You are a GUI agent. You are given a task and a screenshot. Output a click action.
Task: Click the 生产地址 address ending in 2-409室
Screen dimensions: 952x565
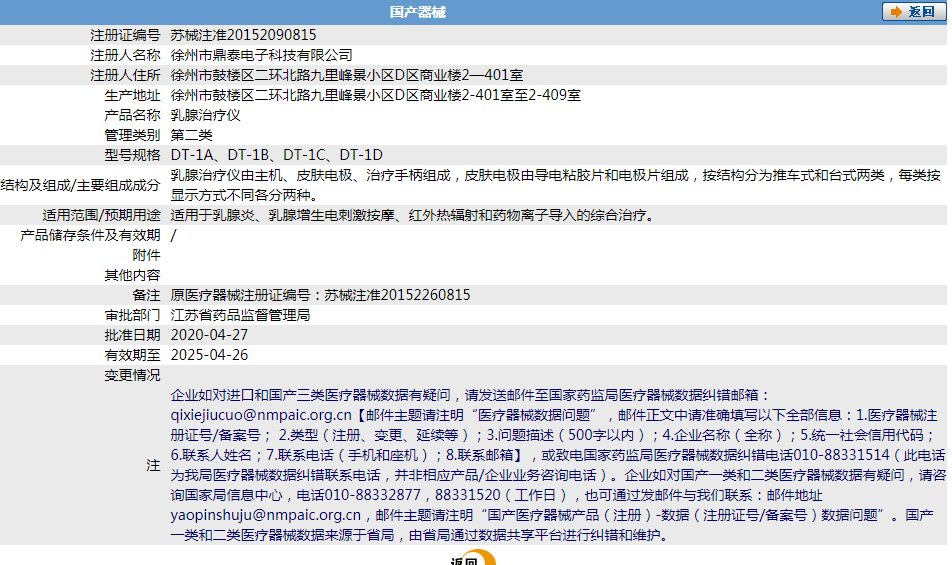(375, 95)
